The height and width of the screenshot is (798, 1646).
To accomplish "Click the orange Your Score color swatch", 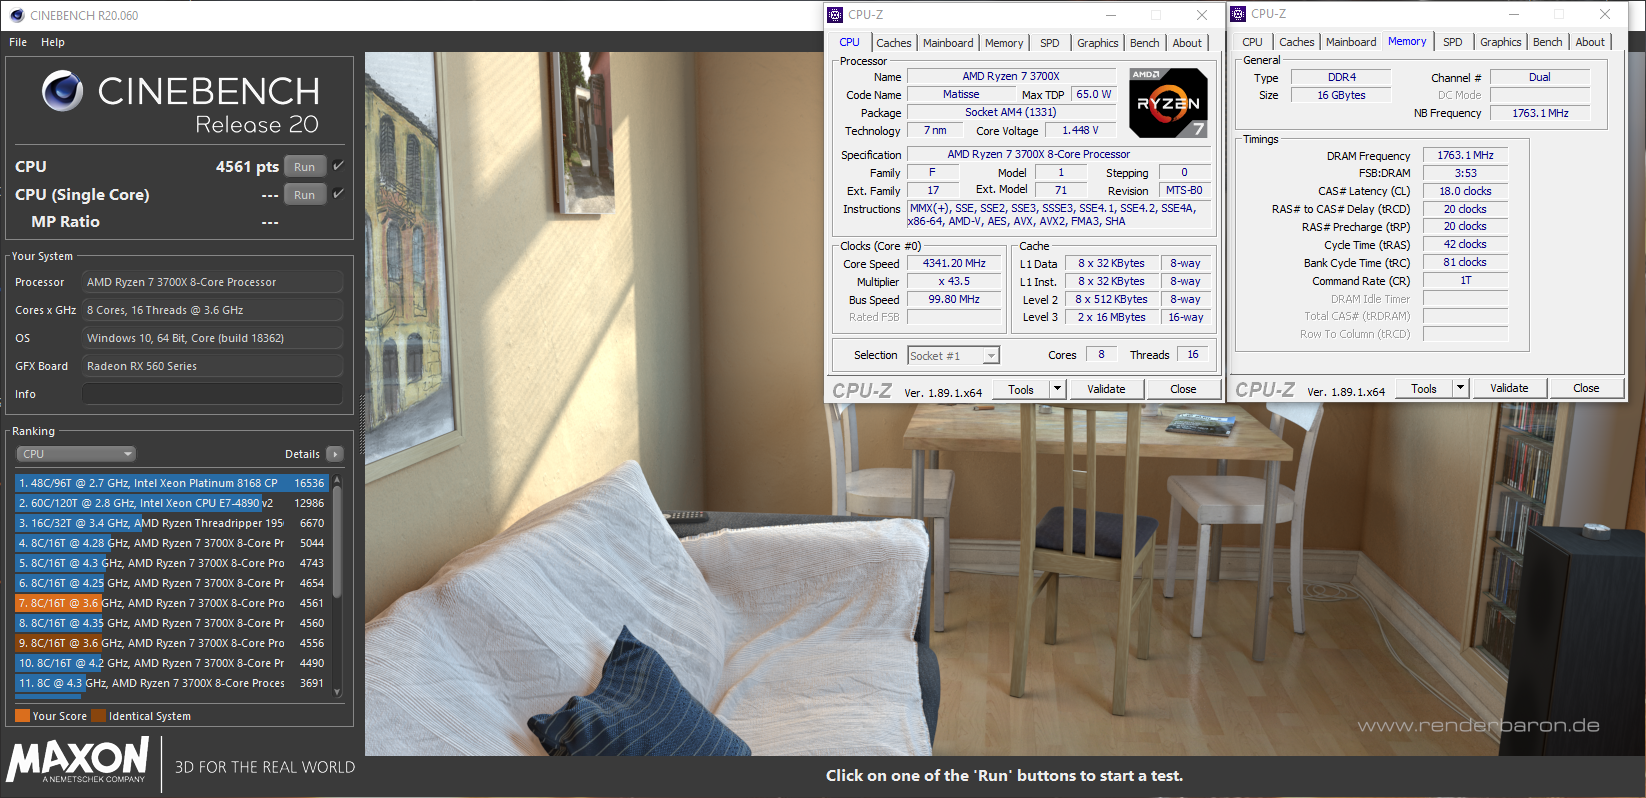I will pos(22,716).
